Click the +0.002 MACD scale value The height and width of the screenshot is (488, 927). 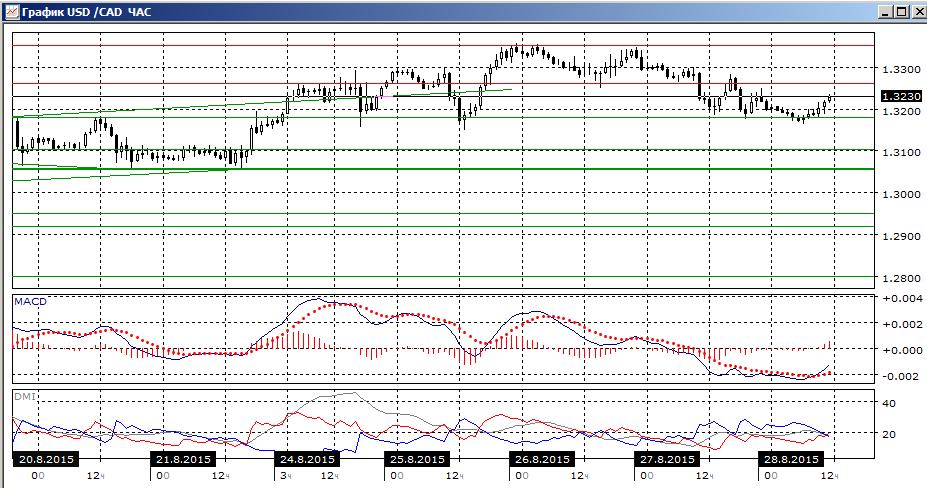click(x=901, y=324)
